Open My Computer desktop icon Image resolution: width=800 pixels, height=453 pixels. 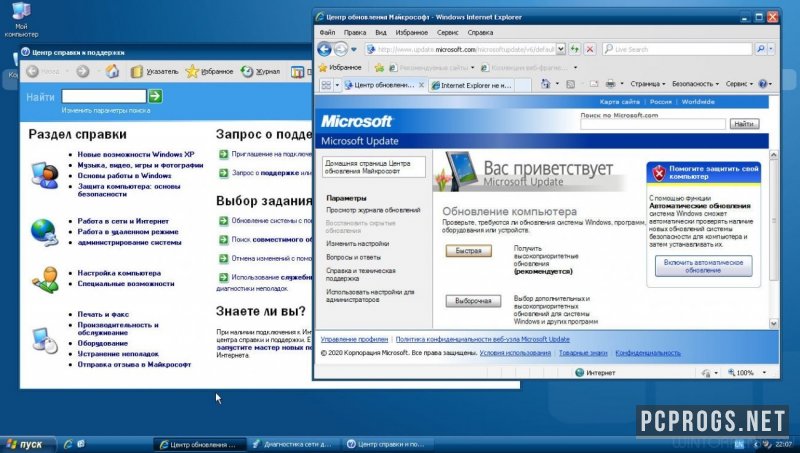pos(21,19)
